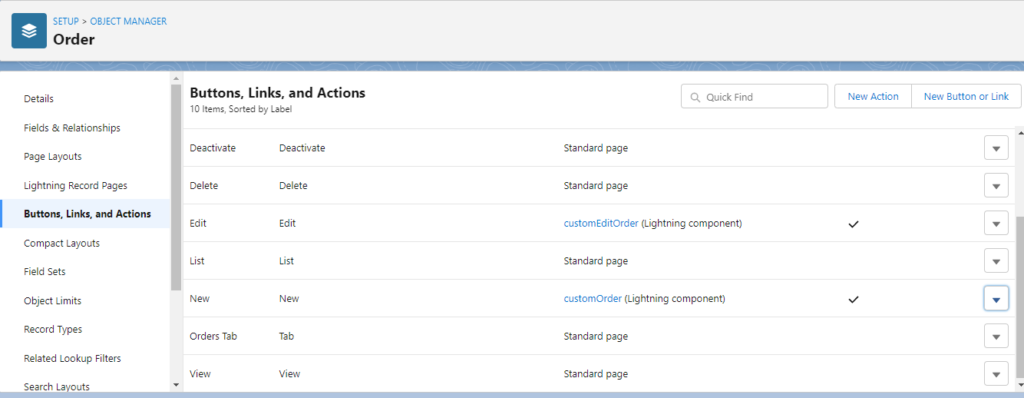The height and width of the screenshot is (398, 1024).
Task: Click the Edit row overridden checkmark
Action: (x=853, y=224)
